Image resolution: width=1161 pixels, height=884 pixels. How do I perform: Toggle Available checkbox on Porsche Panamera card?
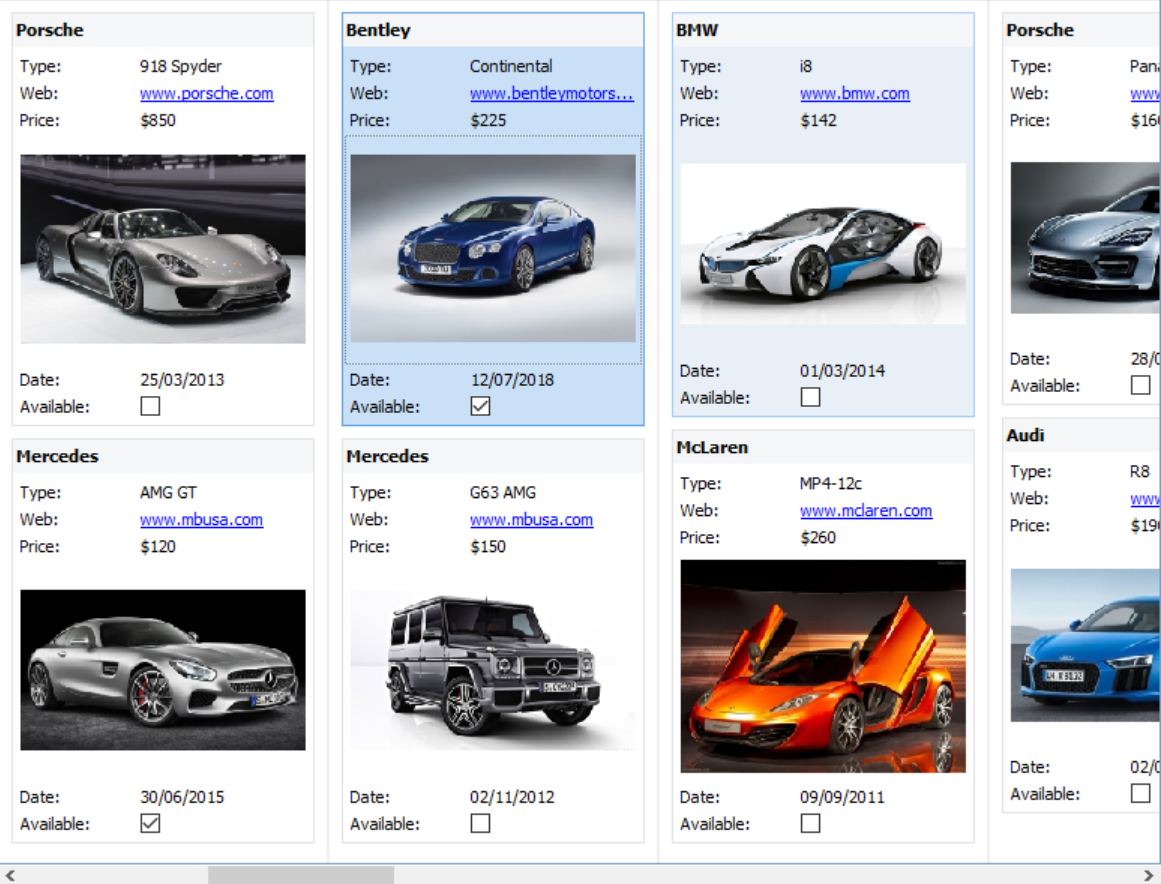pos(1141,385)
